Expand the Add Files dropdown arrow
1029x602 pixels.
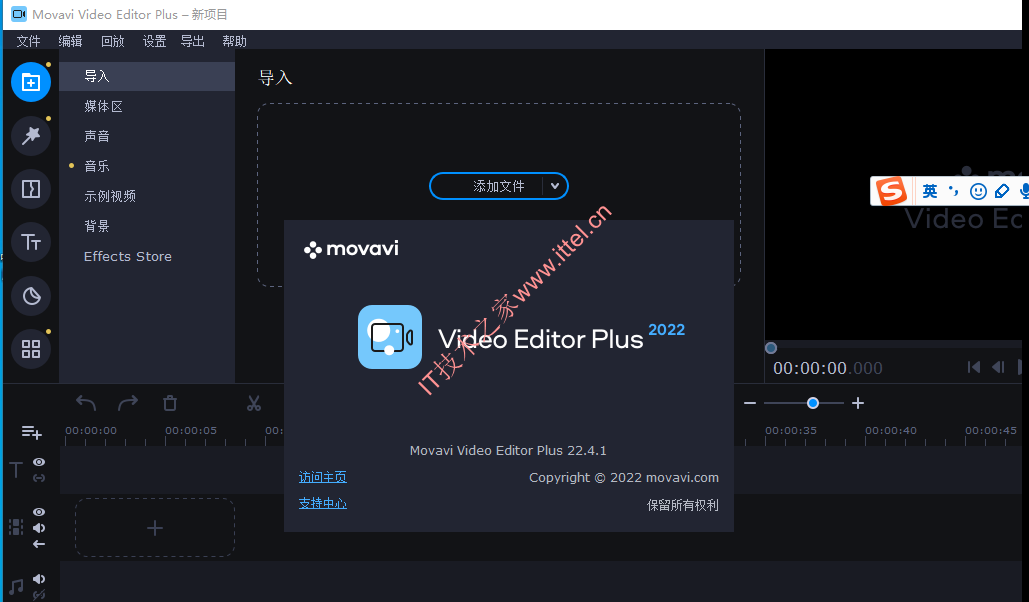pyautogui.click(x=555, y=186)
